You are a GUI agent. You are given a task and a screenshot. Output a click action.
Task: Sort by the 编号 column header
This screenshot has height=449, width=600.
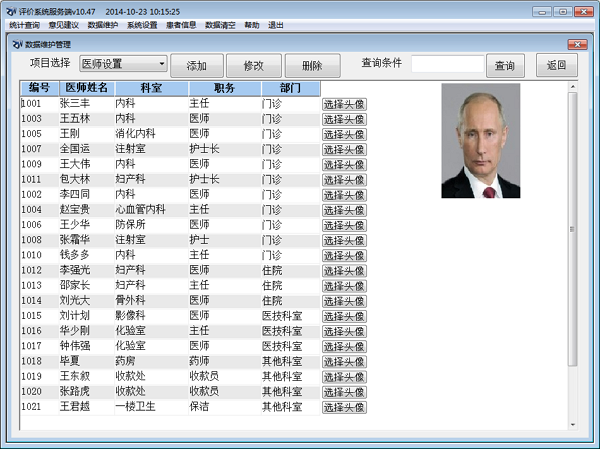point(39,88)
